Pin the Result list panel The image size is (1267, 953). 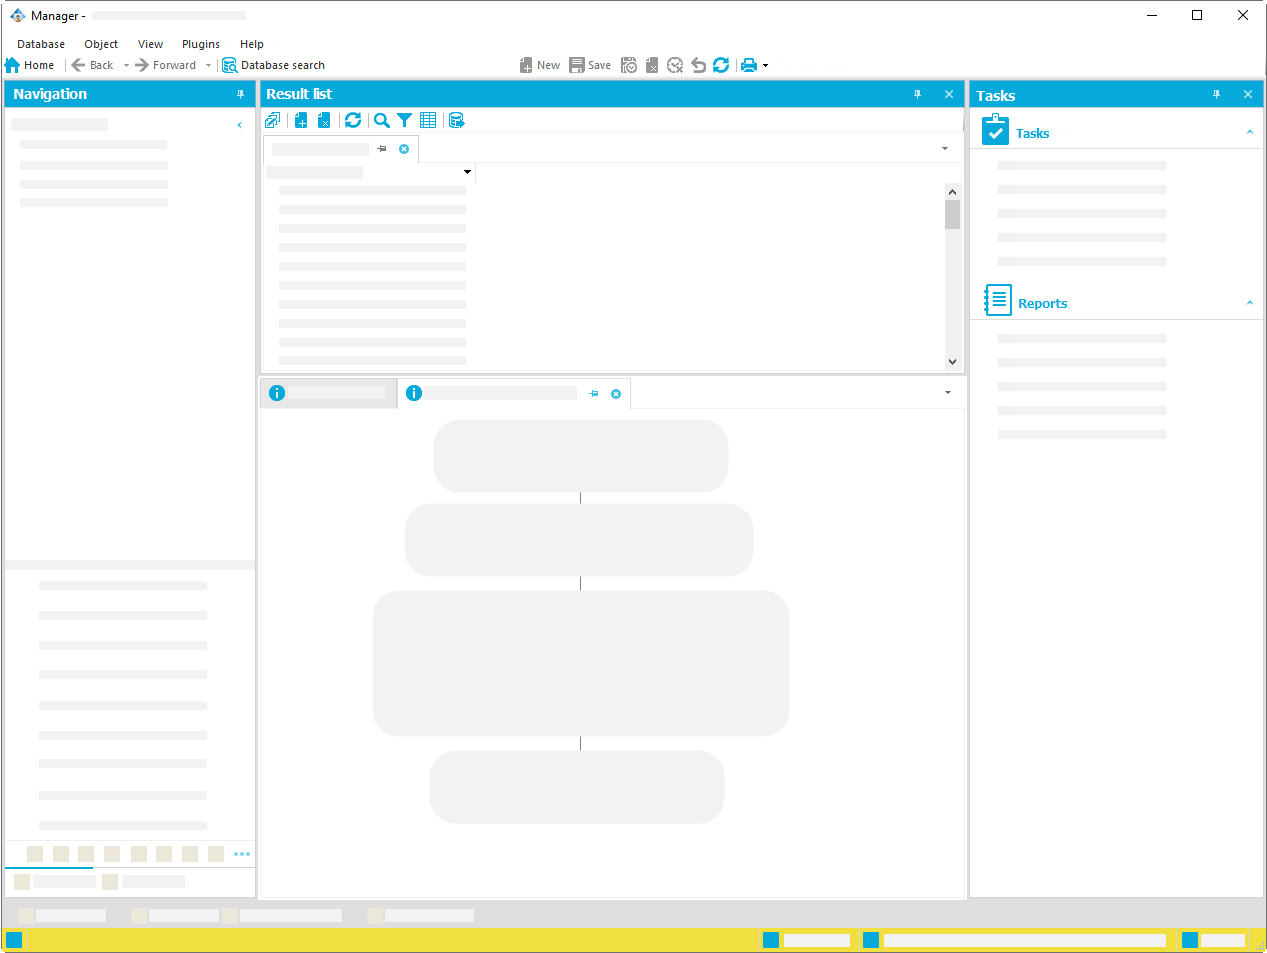917,94
